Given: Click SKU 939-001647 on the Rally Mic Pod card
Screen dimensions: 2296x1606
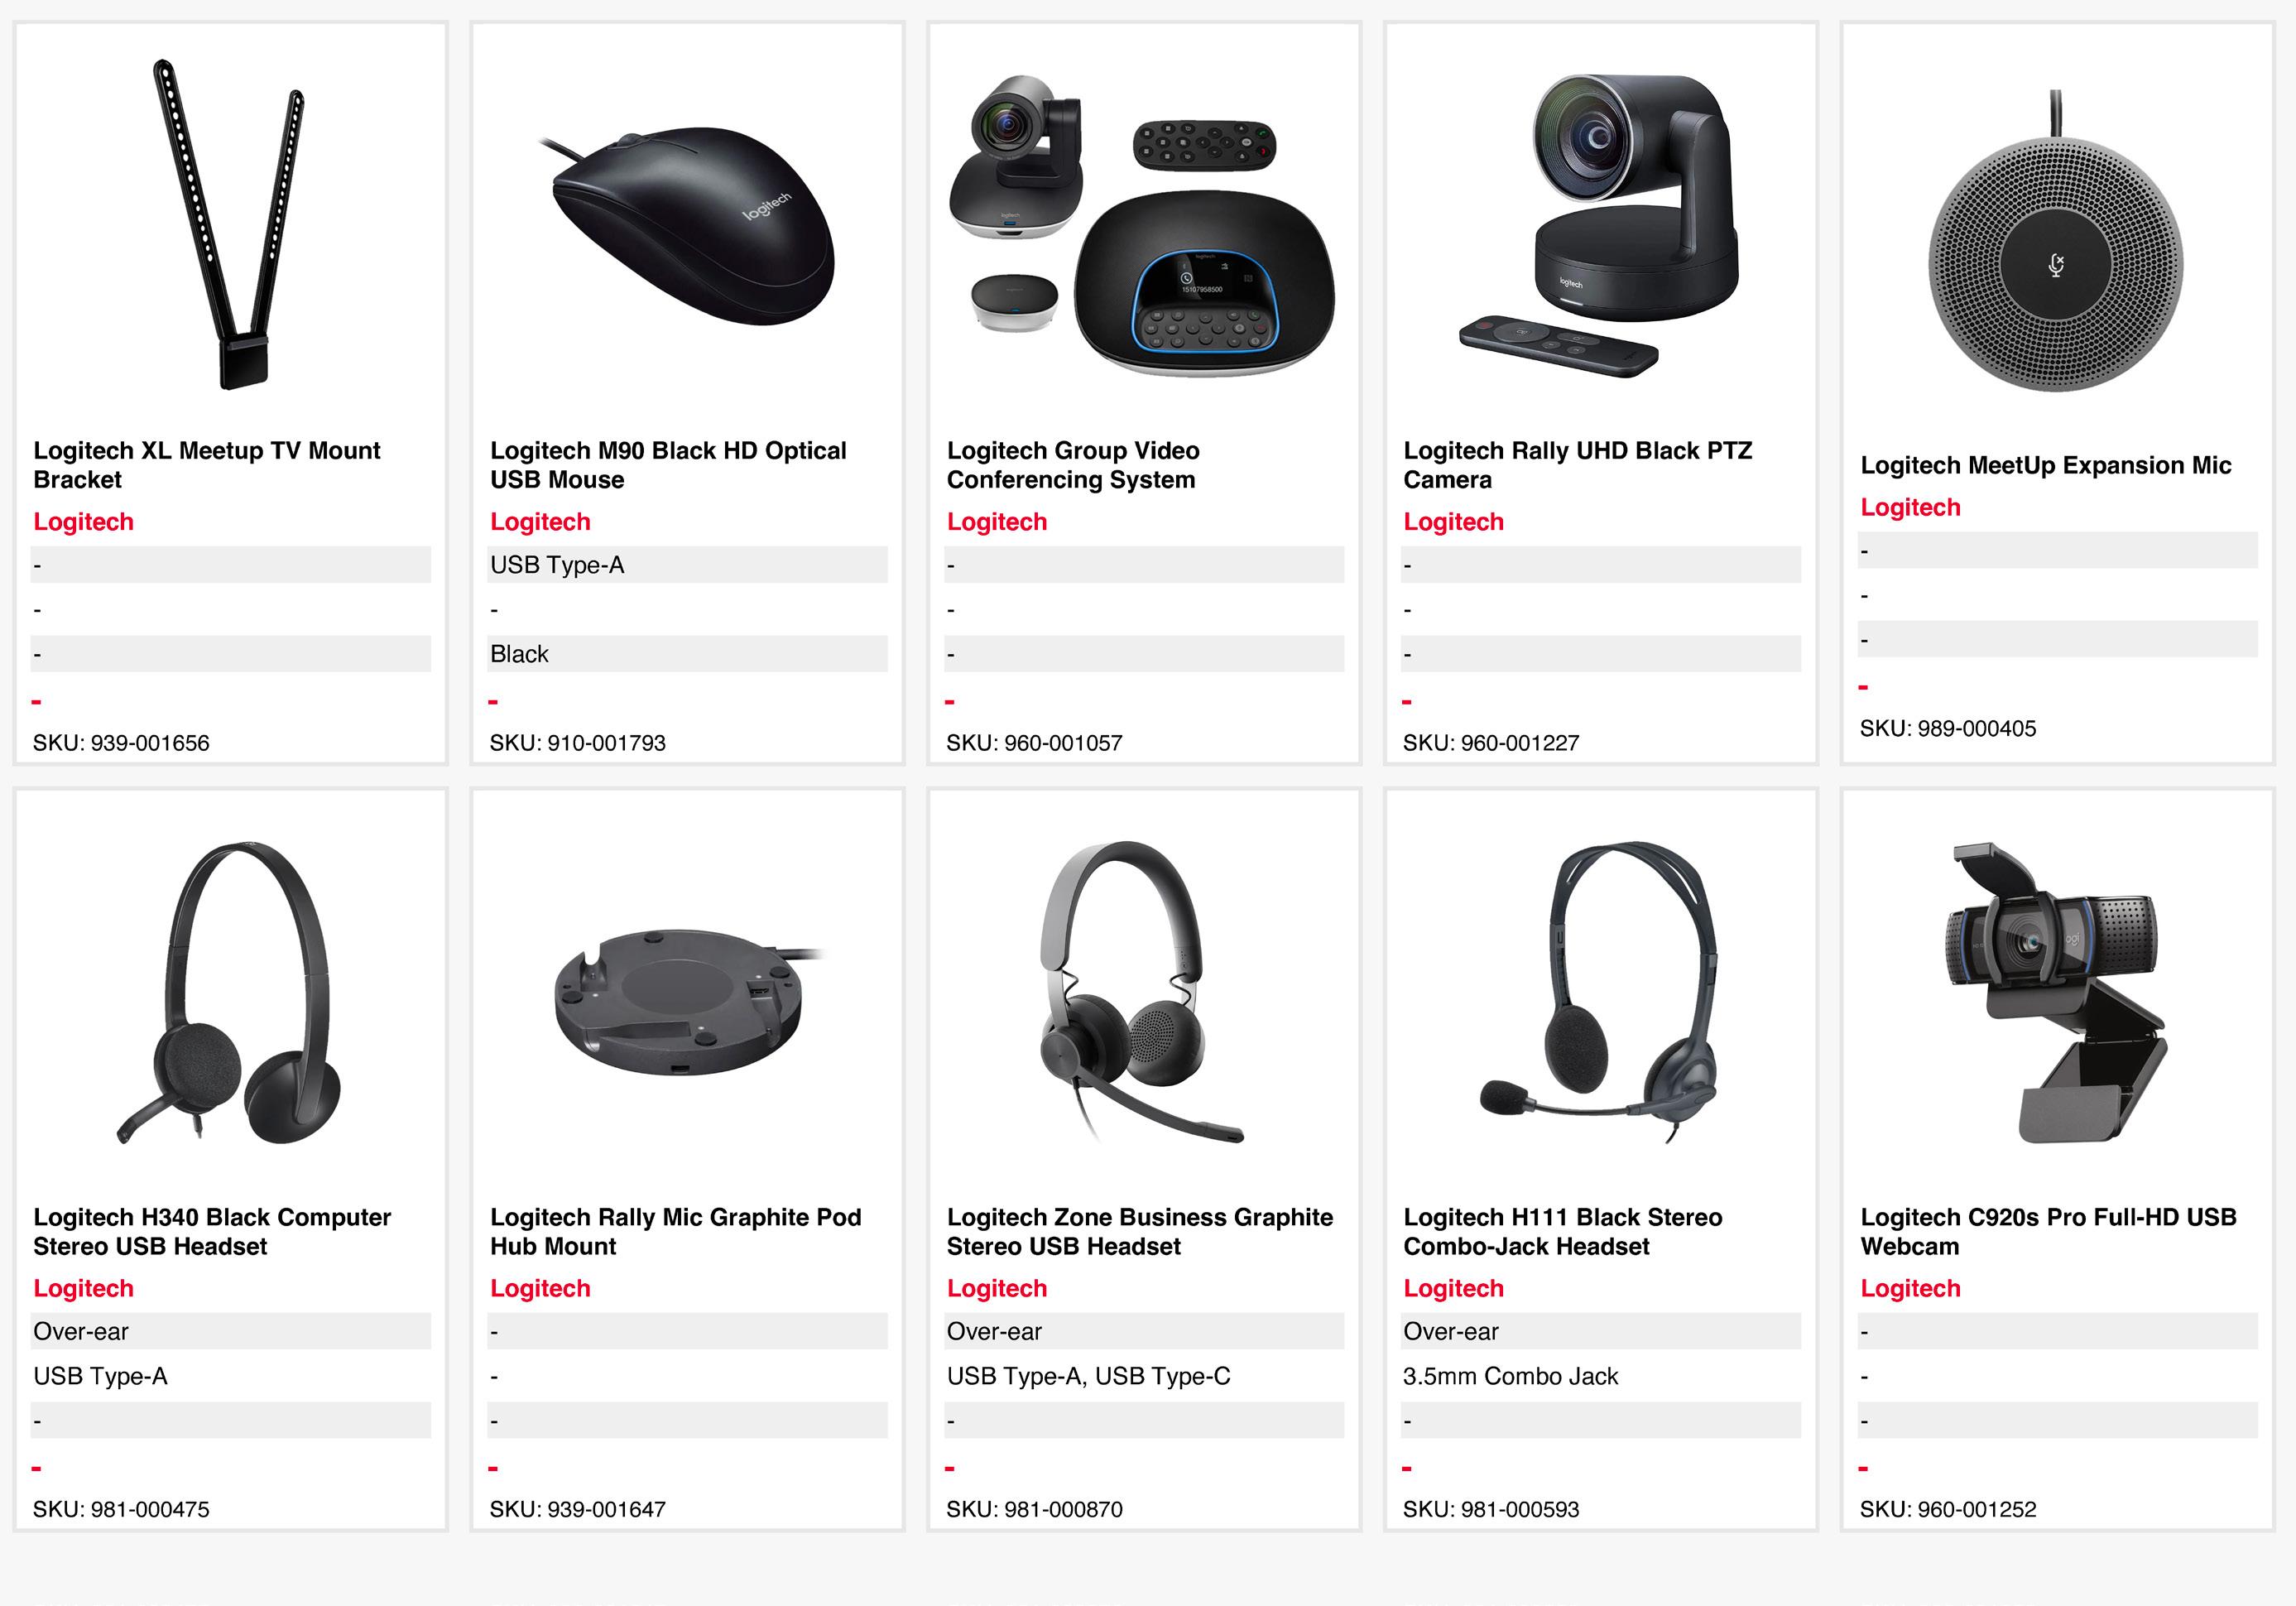Looking at the screenshot, I should tap(577, 1509).
